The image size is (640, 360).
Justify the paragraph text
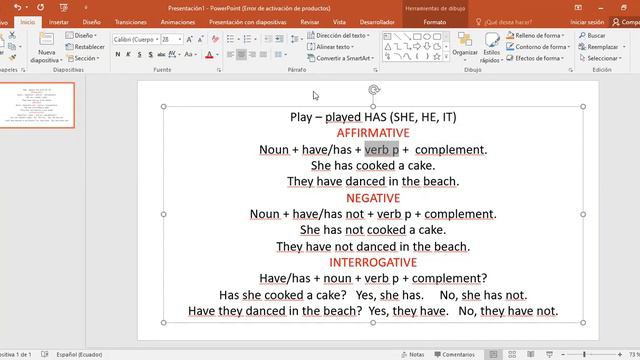263,54
